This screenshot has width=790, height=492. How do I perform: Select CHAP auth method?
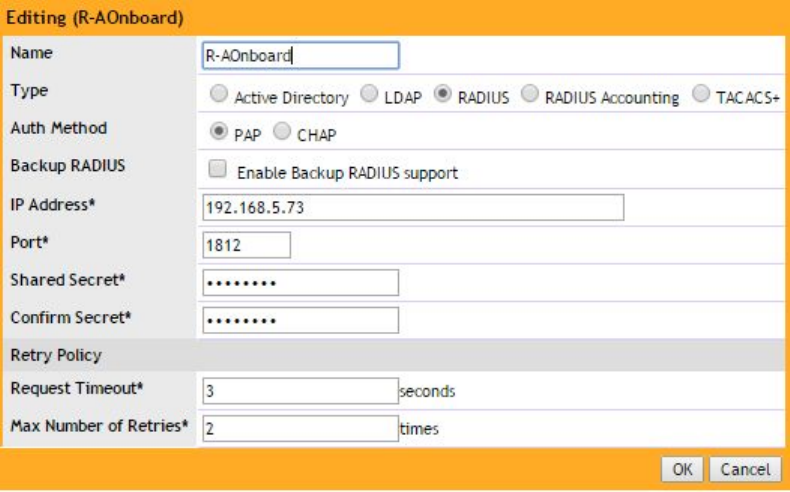coord(282,131)
